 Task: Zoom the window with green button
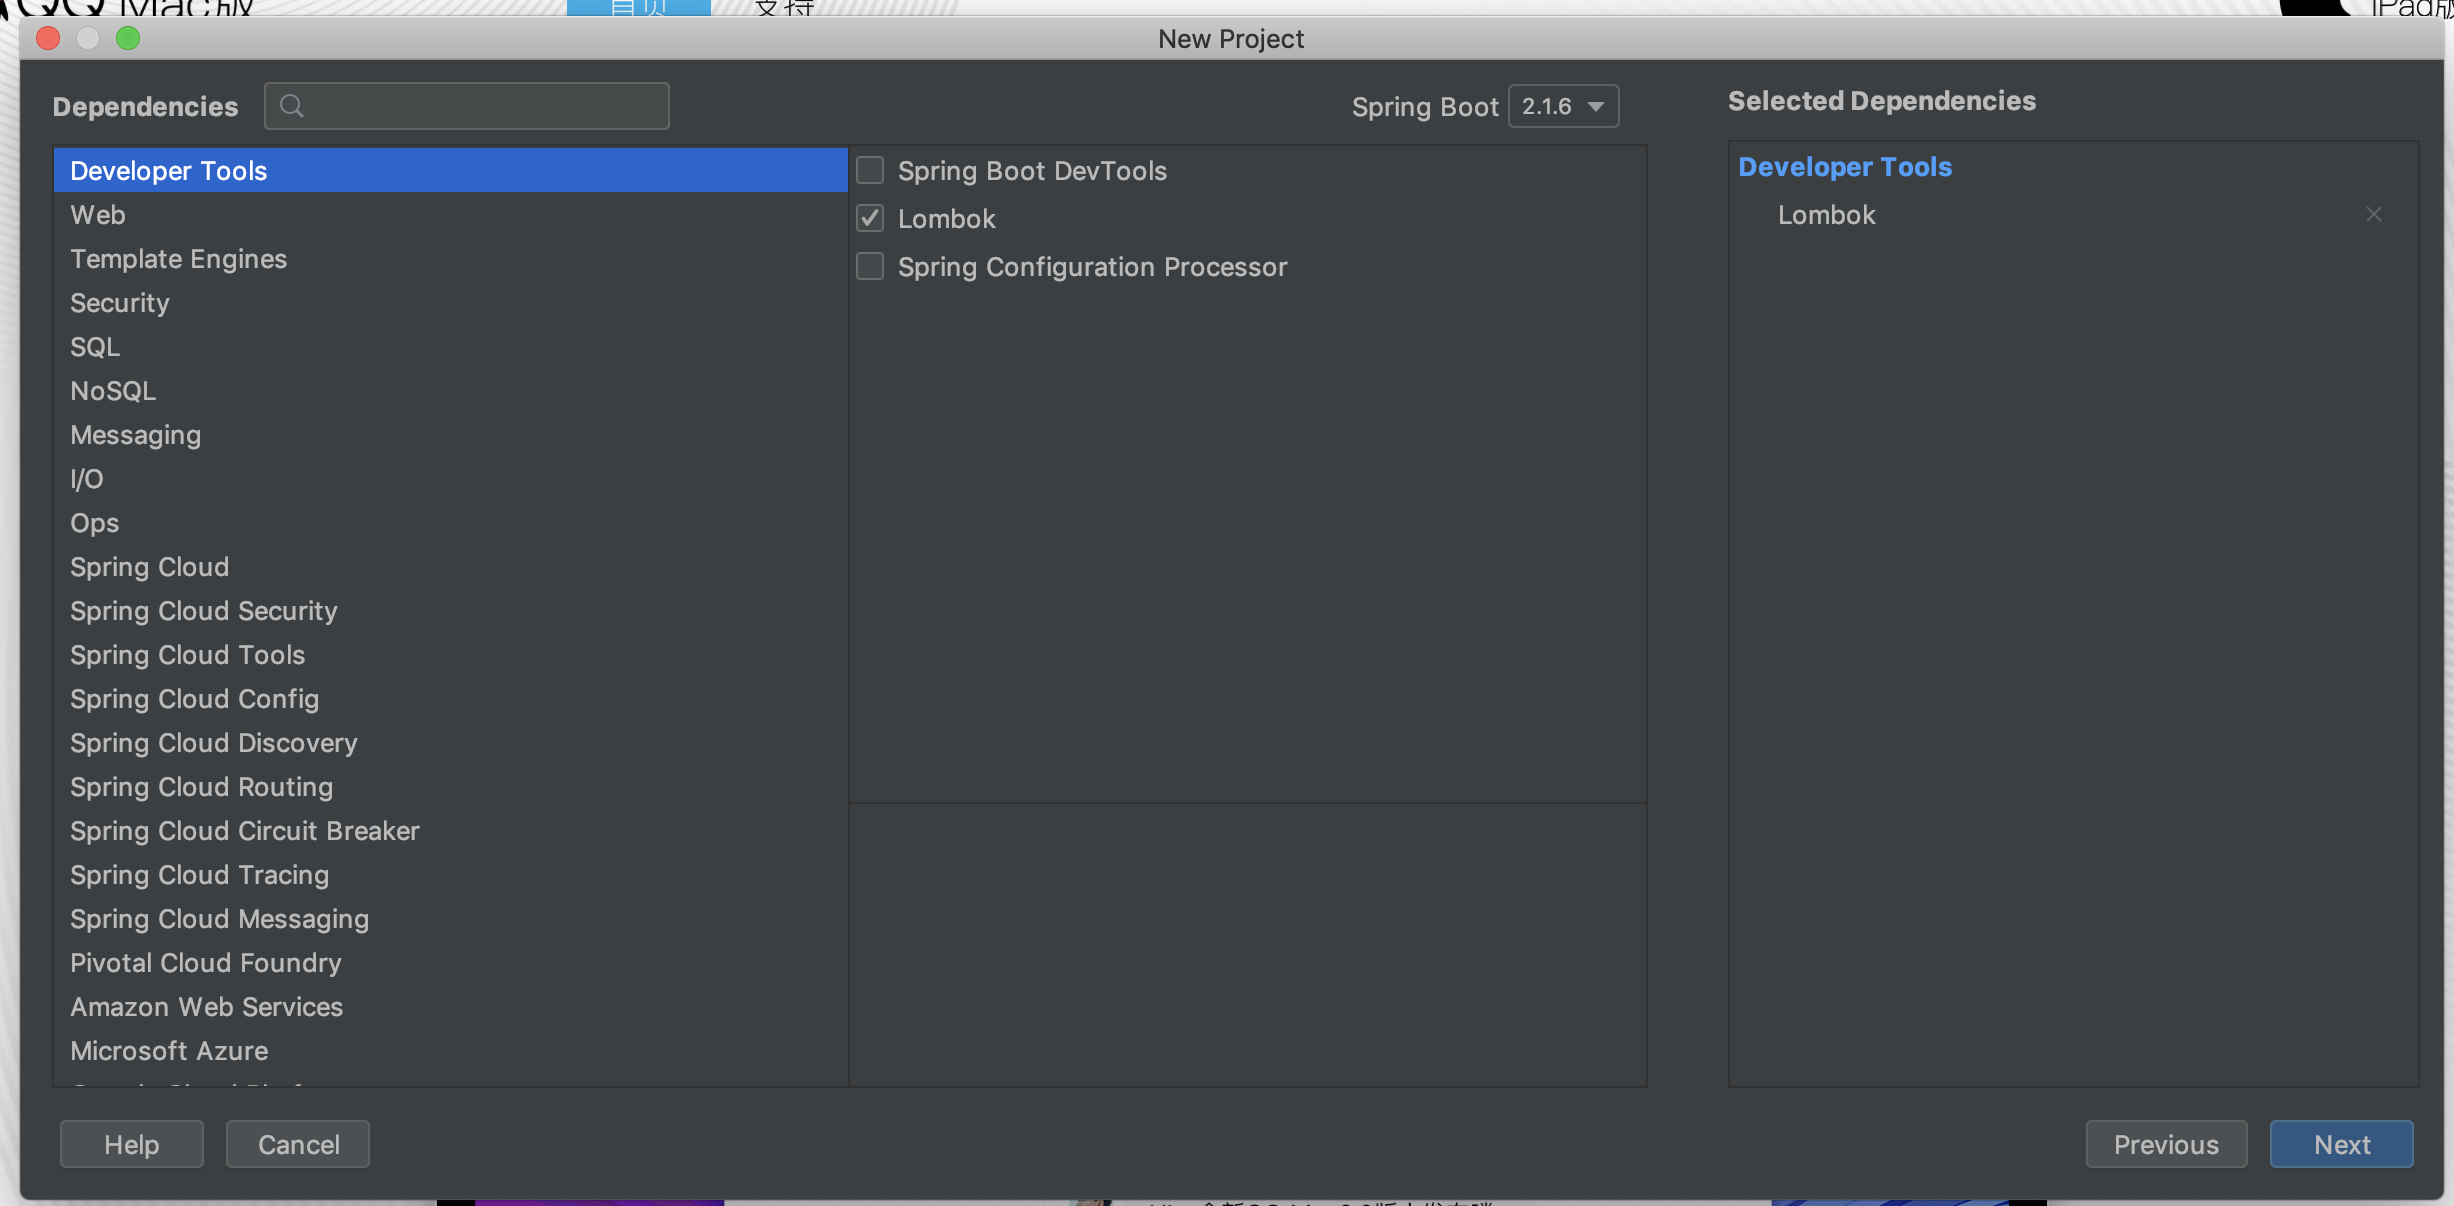(x=128, y=38)
